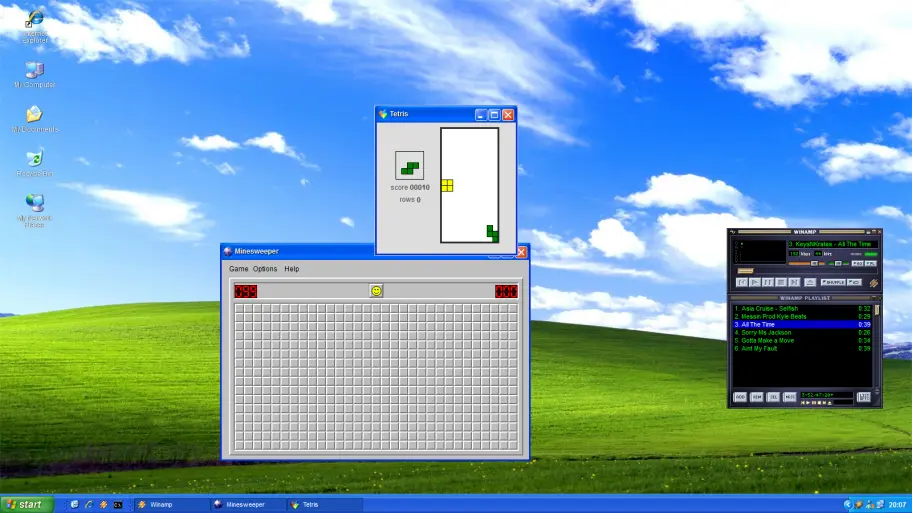The height and width of the screenshot is (513, 912).
Task: Click the Winamp song title display
Action: pyautogui.click(x=833, y=244)
